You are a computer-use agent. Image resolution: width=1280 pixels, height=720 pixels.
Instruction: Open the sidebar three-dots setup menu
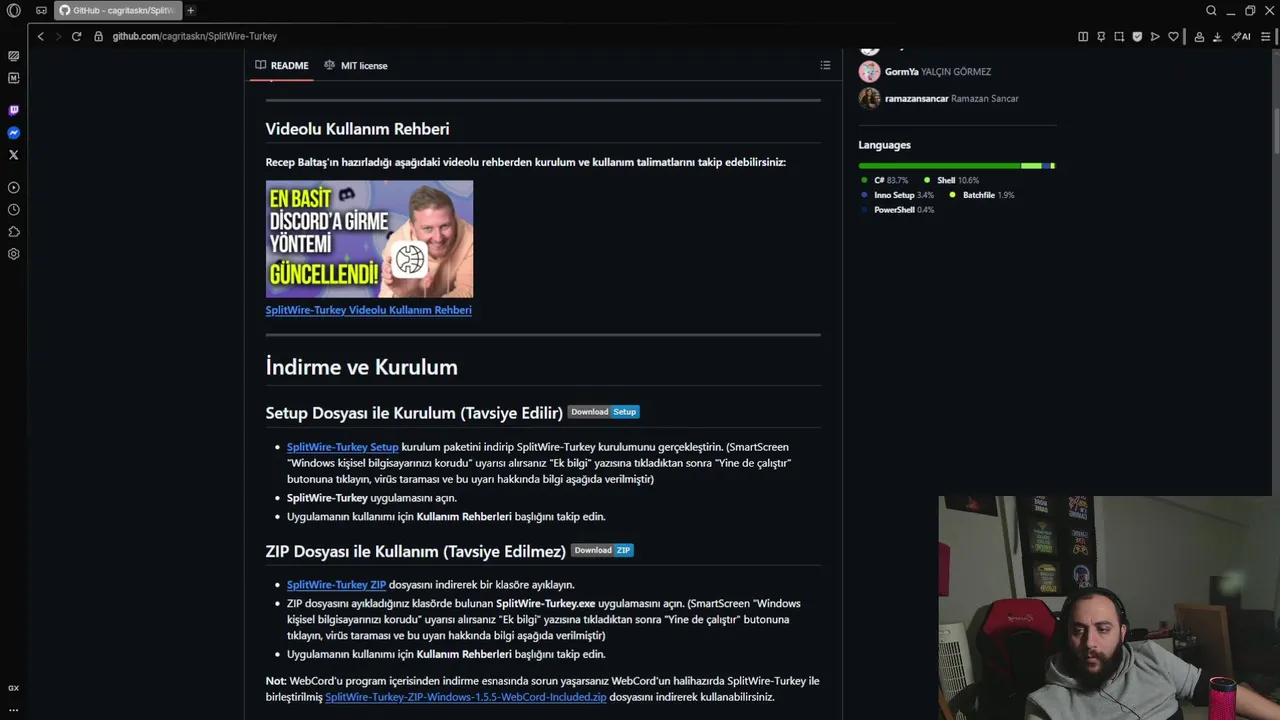pos(13,708)
